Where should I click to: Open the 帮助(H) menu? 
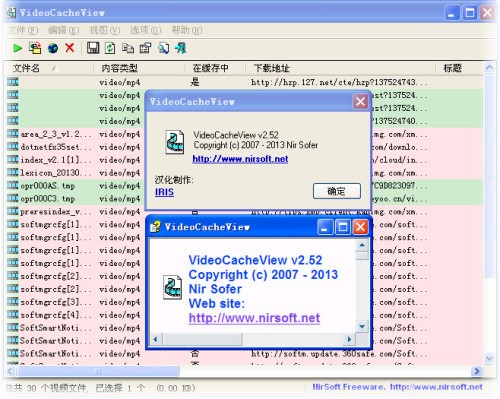point(187,30)
